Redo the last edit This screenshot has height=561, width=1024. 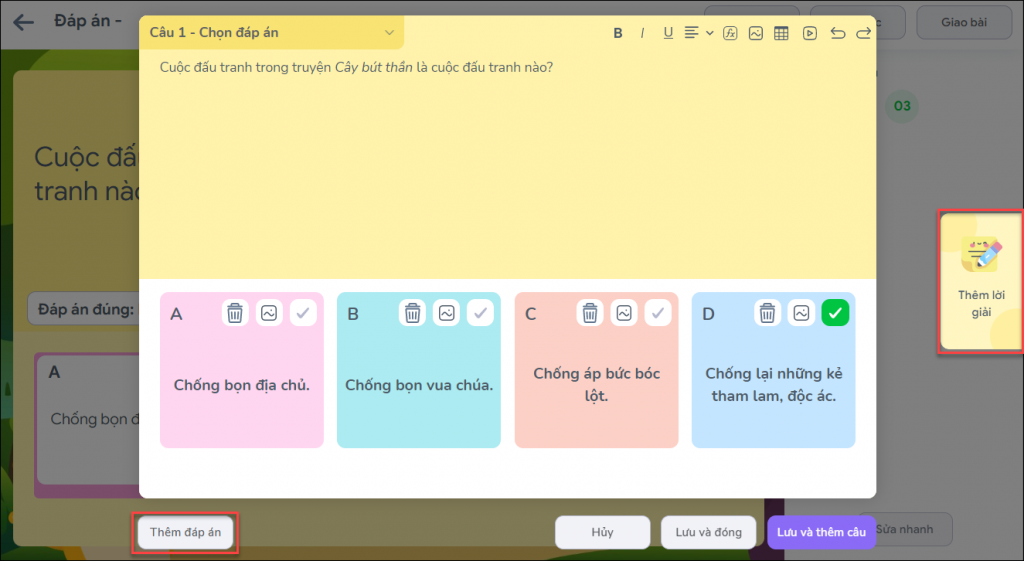click(x=863, y=33)
